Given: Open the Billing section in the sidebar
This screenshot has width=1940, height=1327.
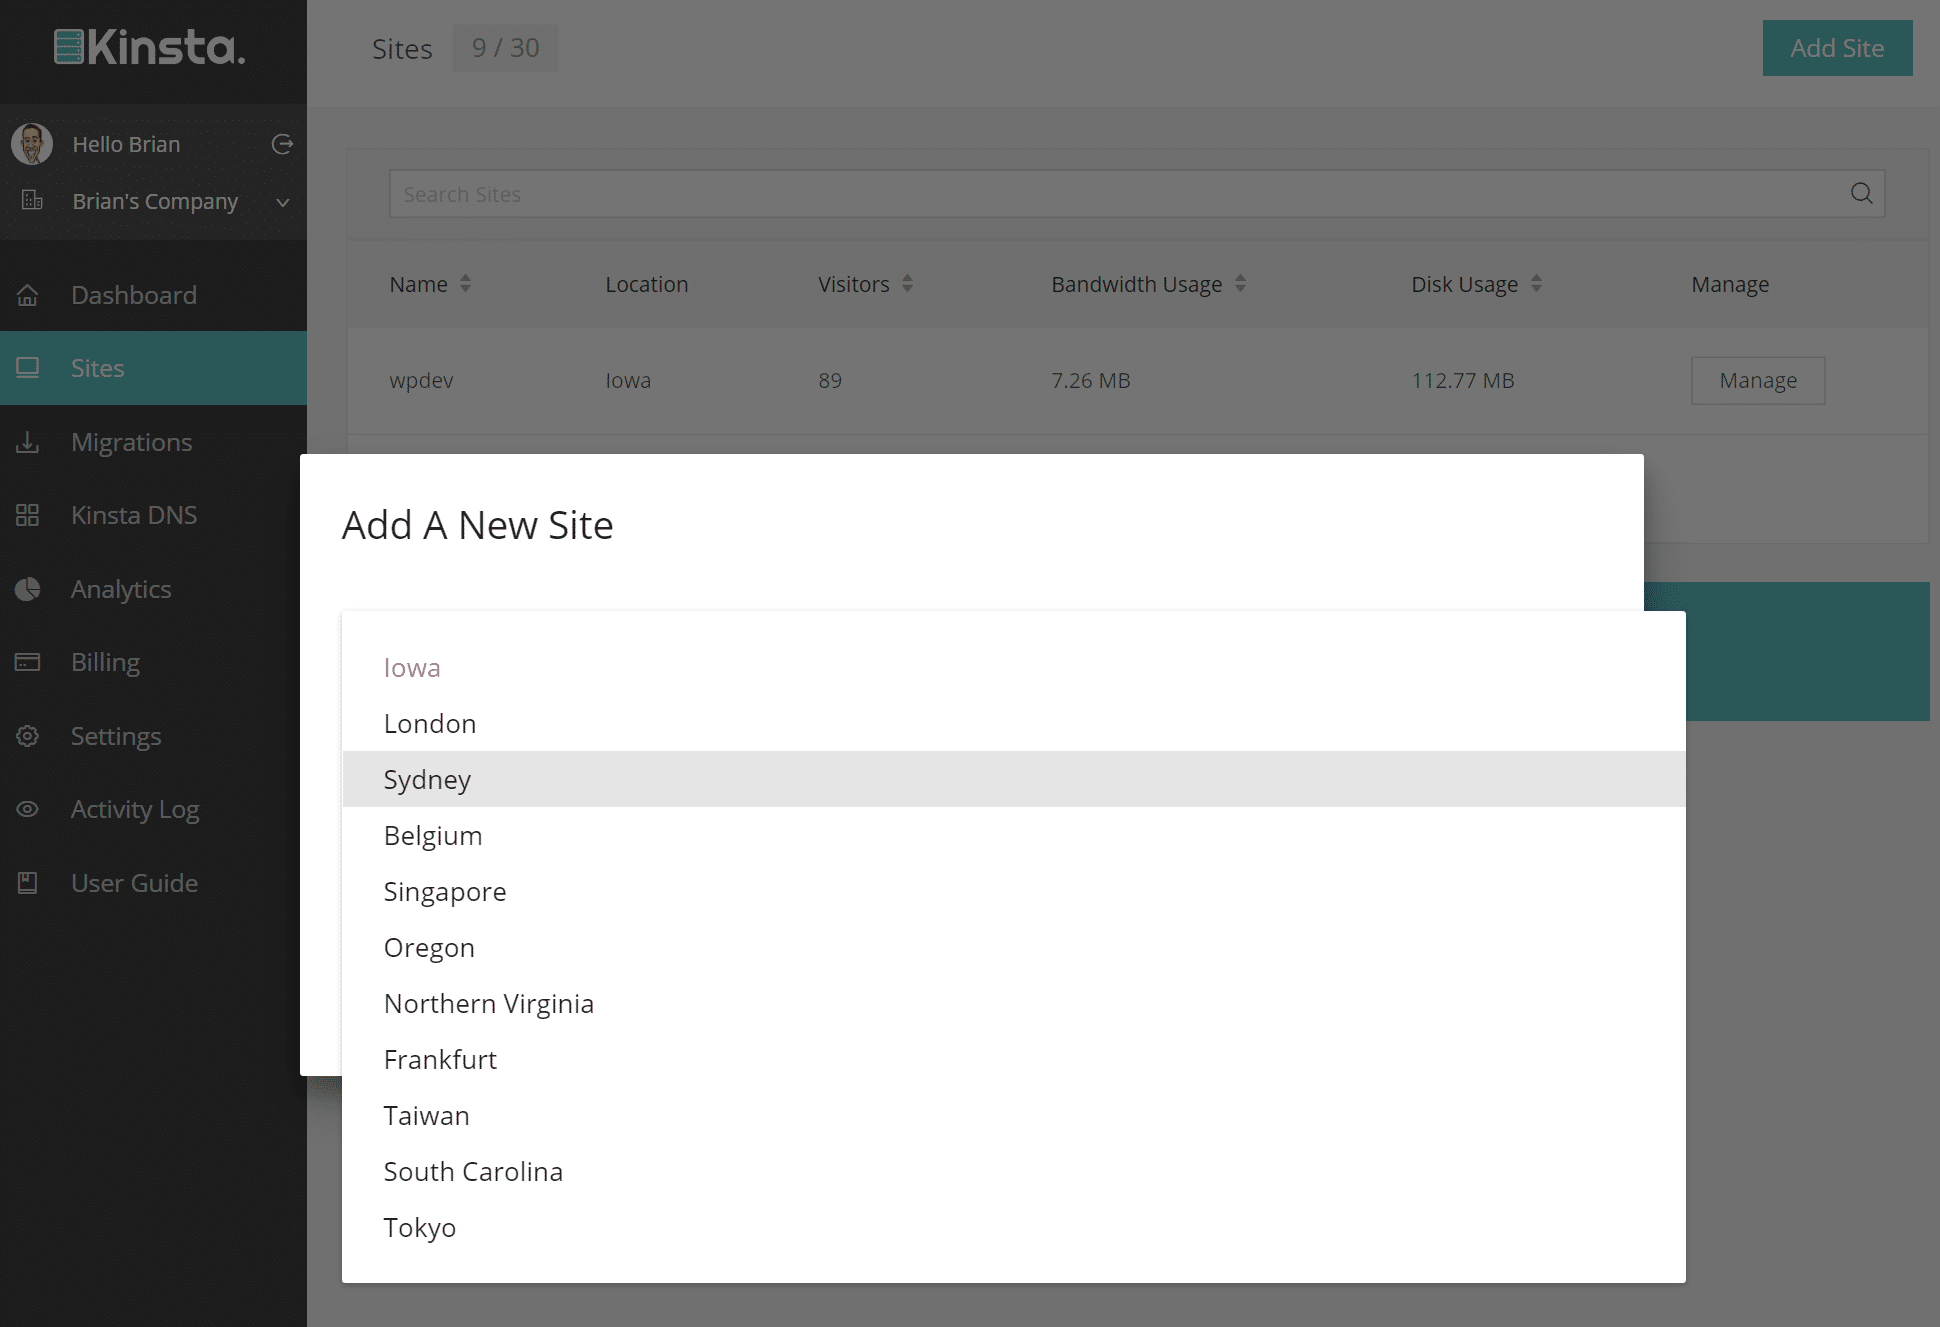Looking at the screenshot, I should pos(105,662).
